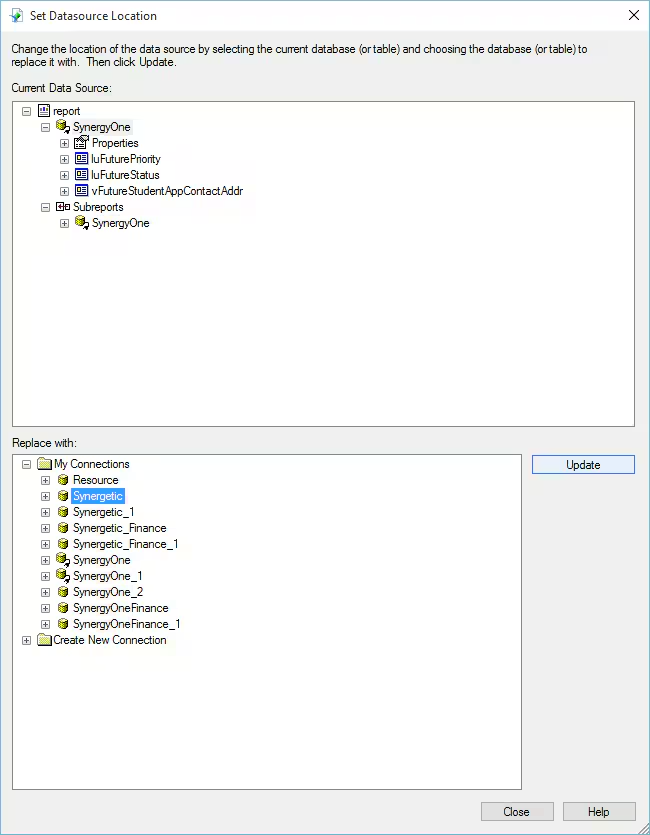Expand the Resource connection
This screenshot has height=835, width=650.
click(45, 480)
